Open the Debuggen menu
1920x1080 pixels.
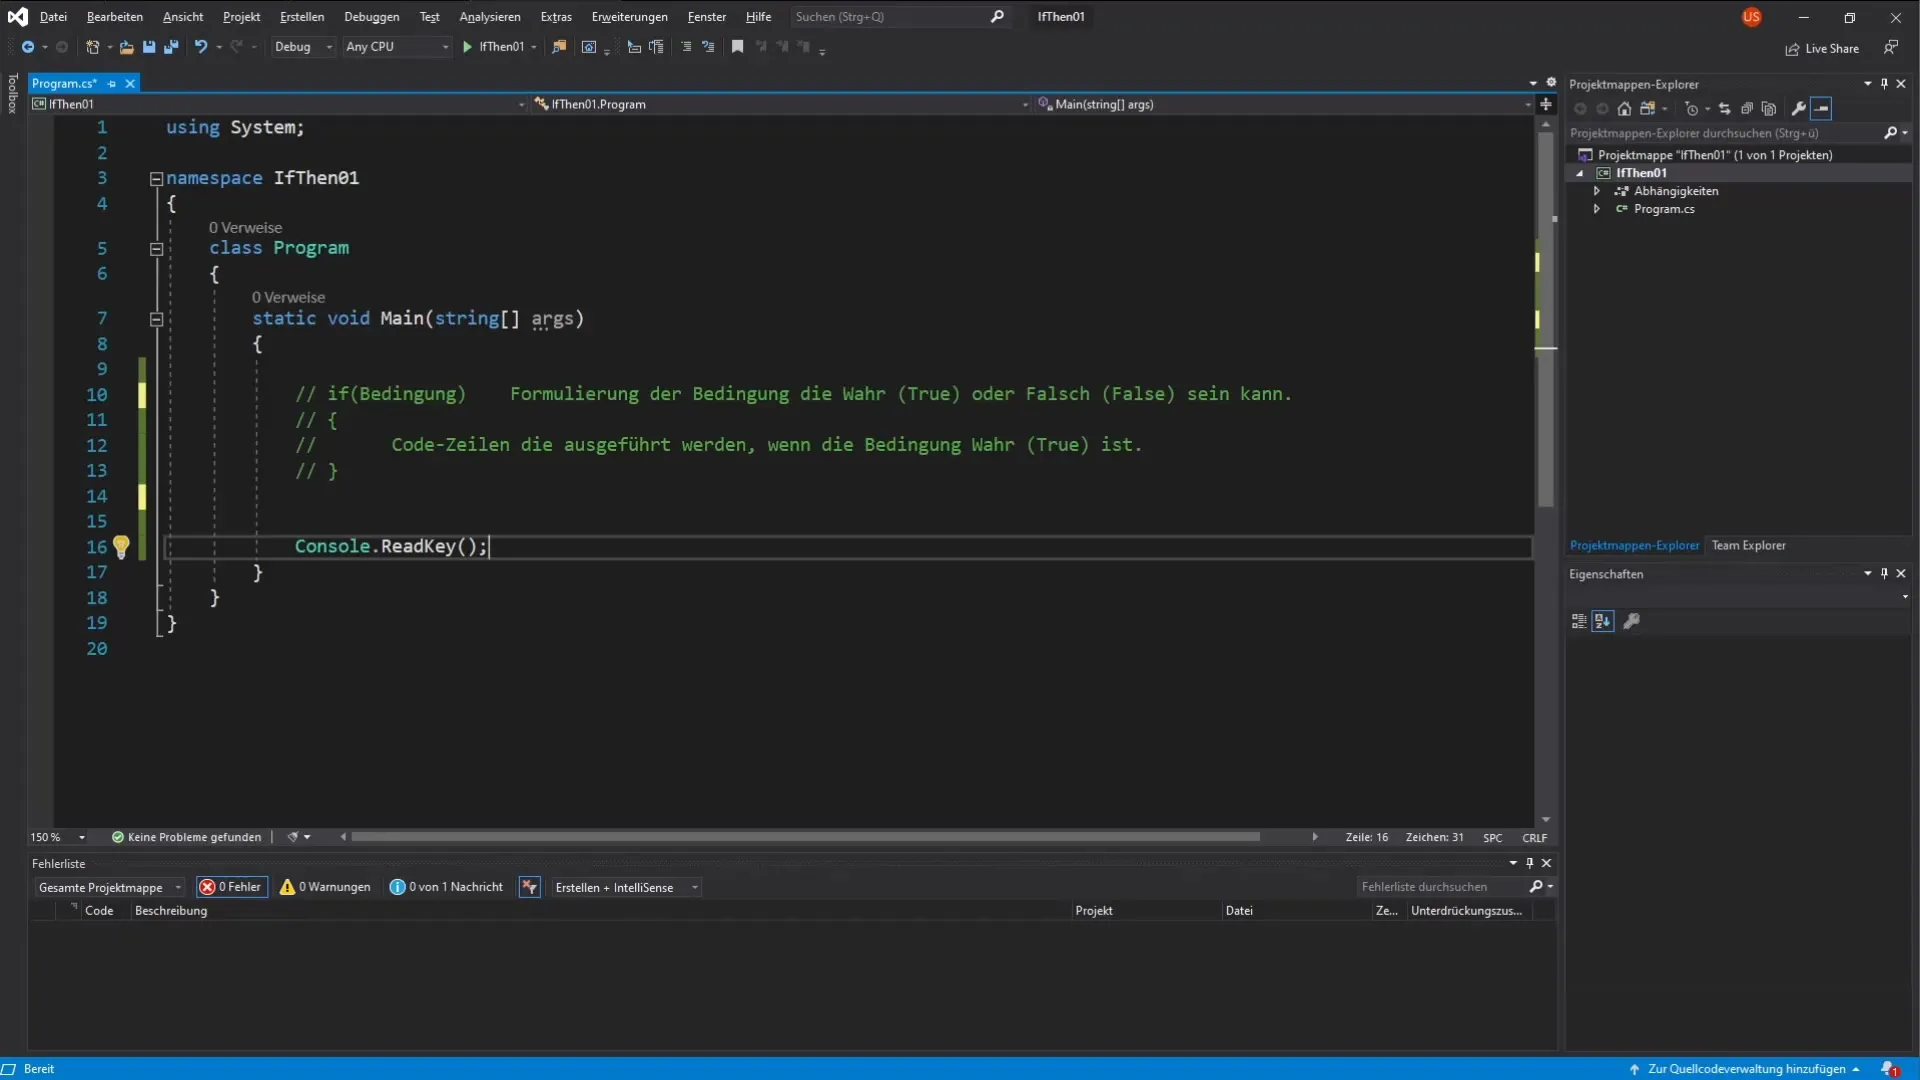[372, 17]
